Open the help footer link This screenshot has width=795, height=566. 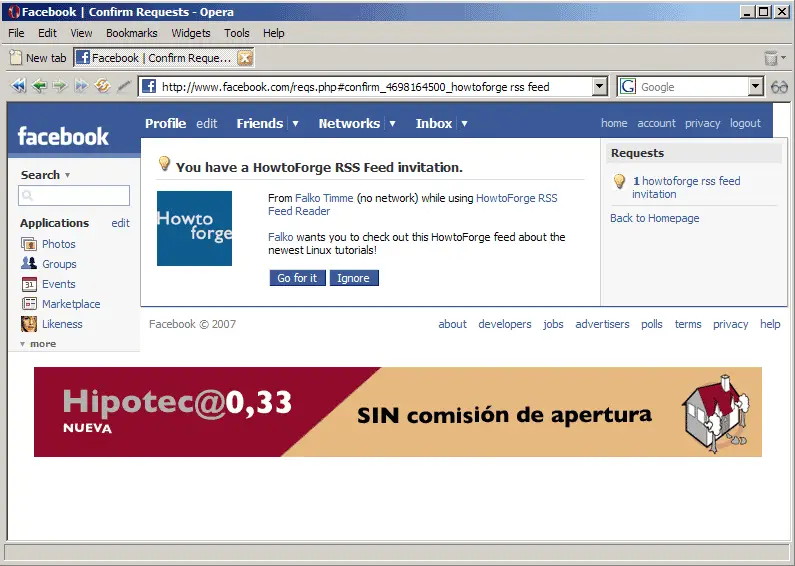(x=770, y=324)
